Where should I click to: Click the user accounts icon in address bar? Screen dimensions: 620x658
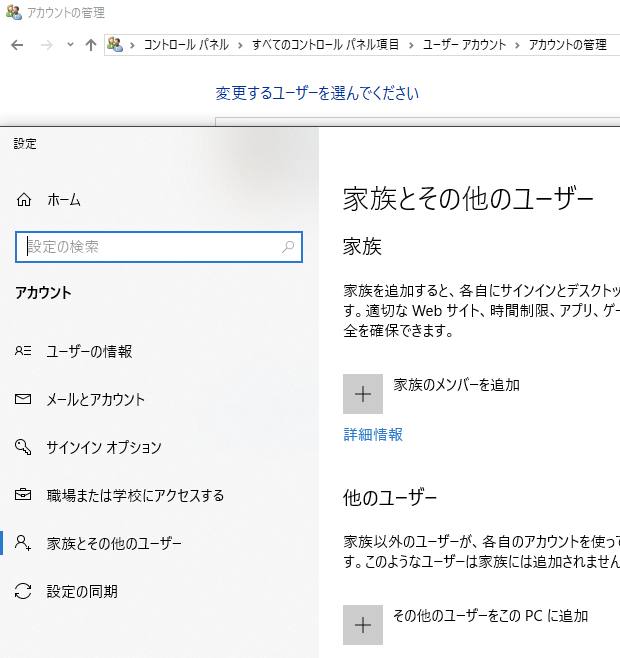tap(117, 45)
